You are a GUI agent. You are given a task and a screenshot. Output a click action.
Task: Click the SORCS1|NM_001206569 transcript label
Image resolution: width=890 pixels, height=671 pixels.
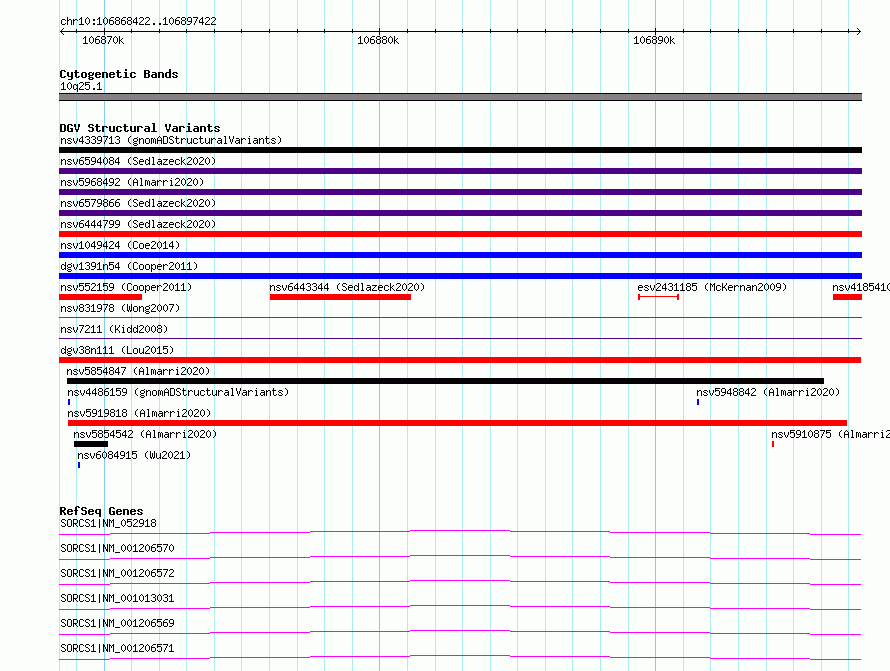tap(117, 623)
